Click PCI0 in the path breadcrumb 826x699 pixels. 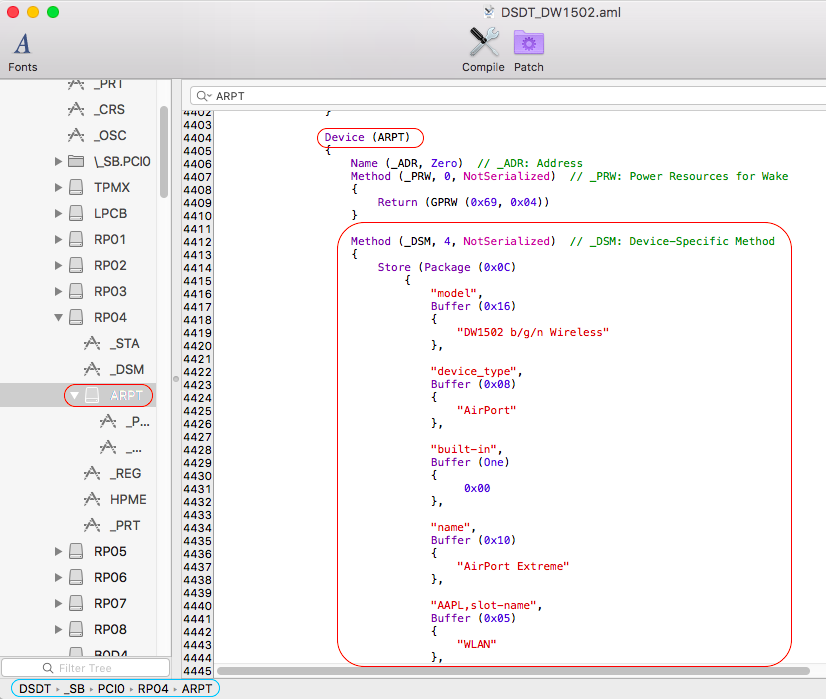tap(112, 688)
